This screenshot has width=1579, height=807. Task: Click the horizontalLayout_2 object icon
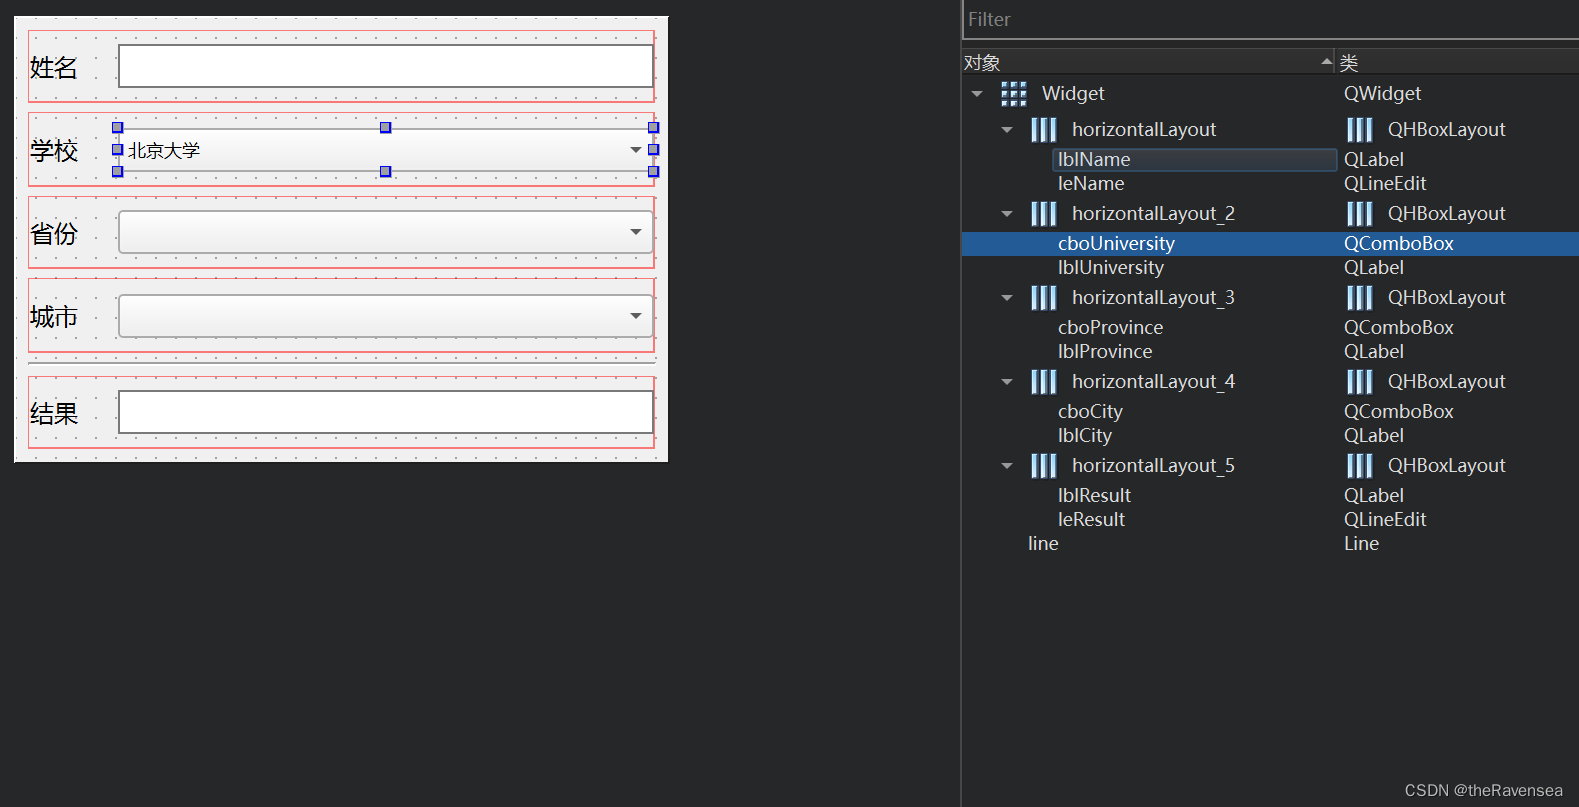pyautogui.click(x=1044, y=214)
